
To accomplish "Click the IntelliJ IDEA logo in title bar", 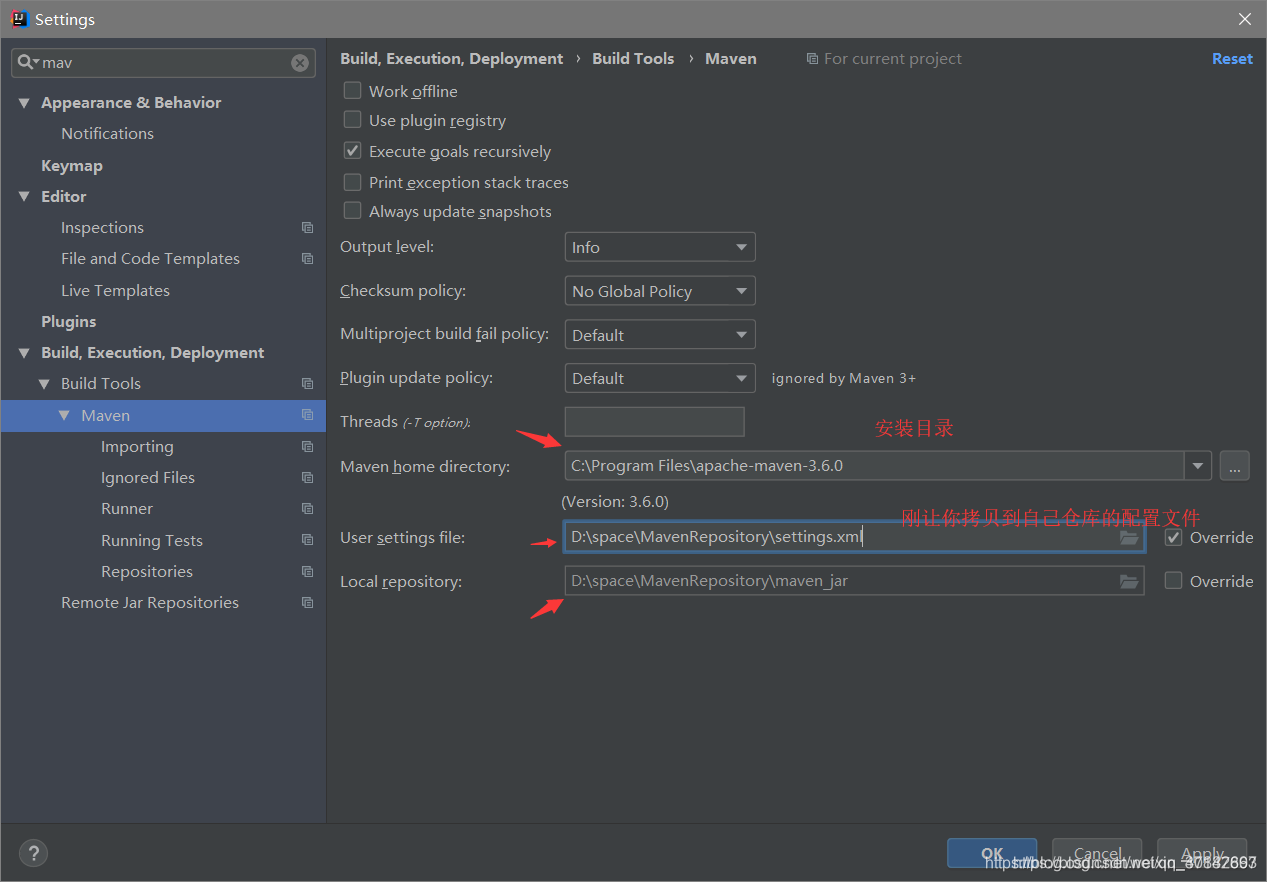I will point(19,19).
